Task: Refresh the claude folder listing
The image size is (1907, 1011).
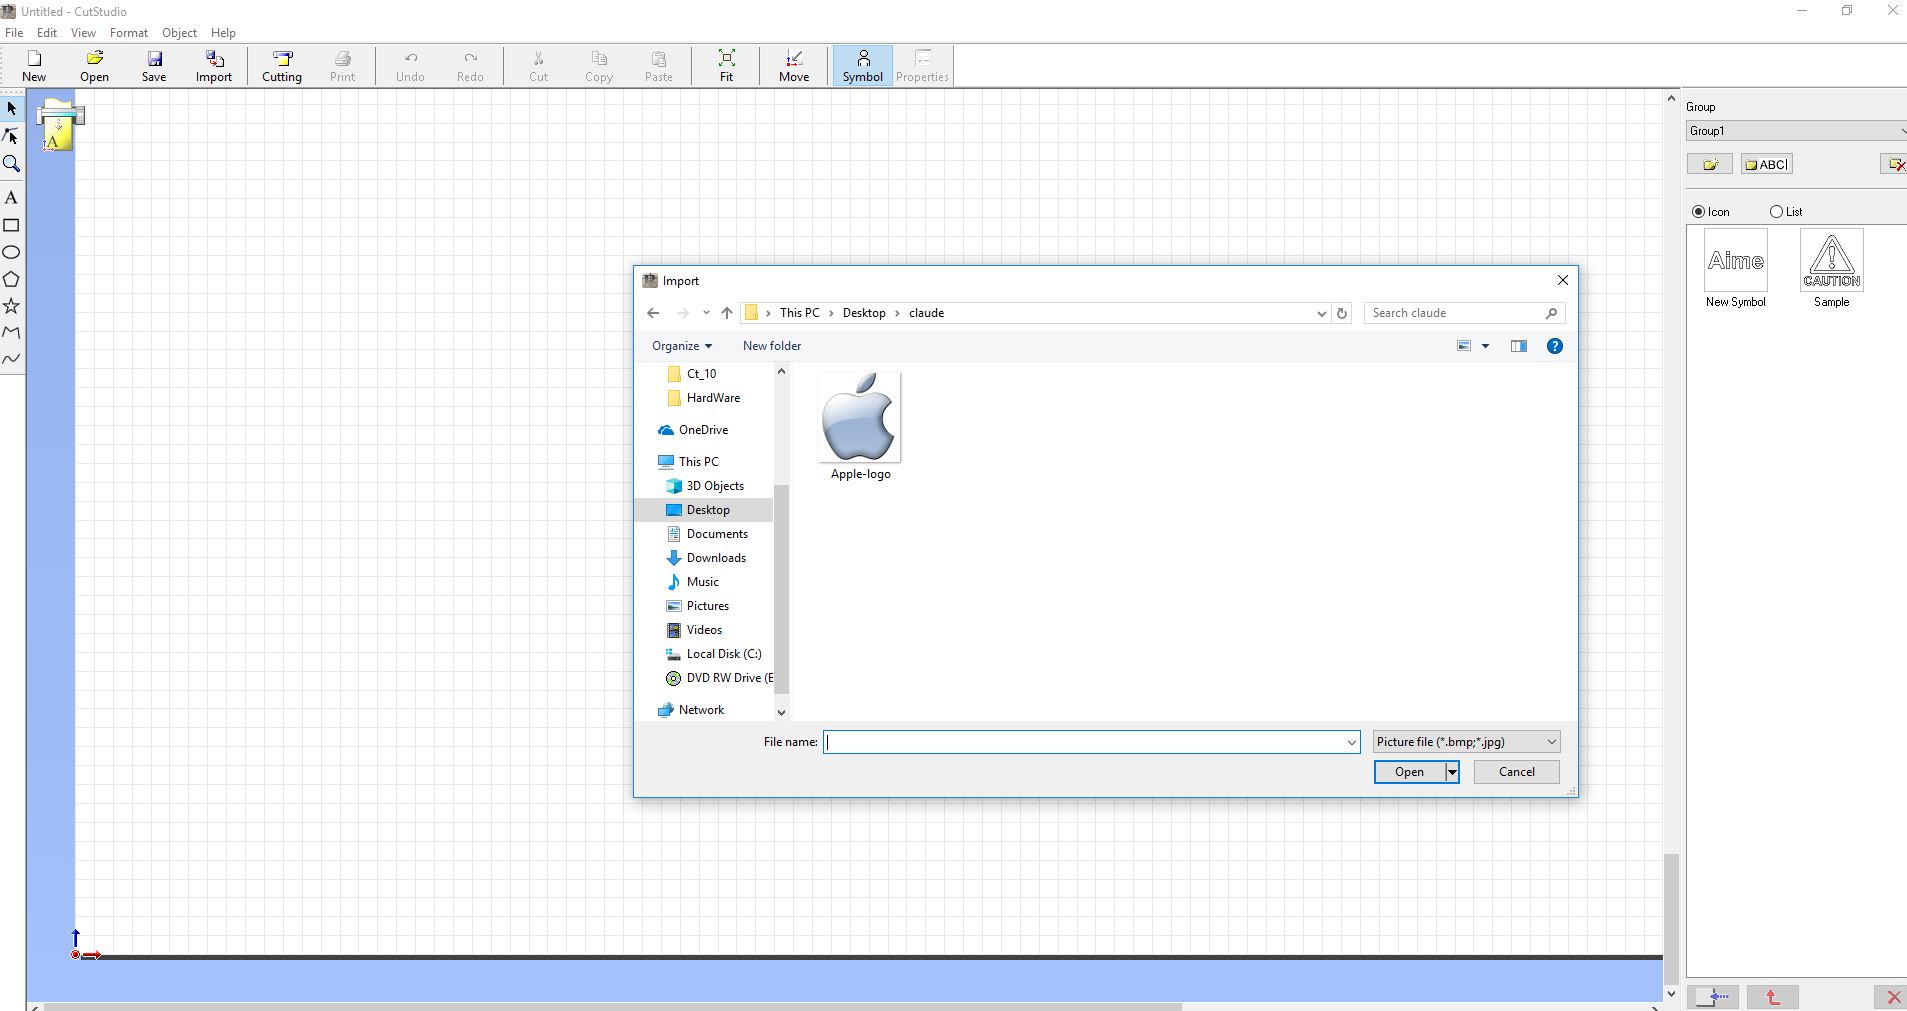Action: 1342,313
